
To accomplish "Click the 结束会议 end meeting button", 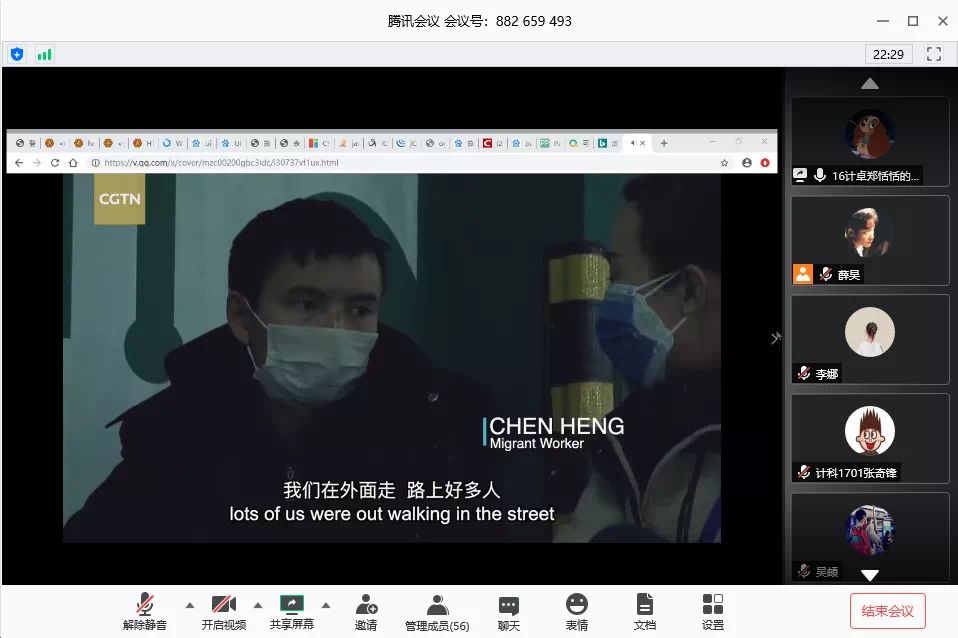I will point(887,611).
